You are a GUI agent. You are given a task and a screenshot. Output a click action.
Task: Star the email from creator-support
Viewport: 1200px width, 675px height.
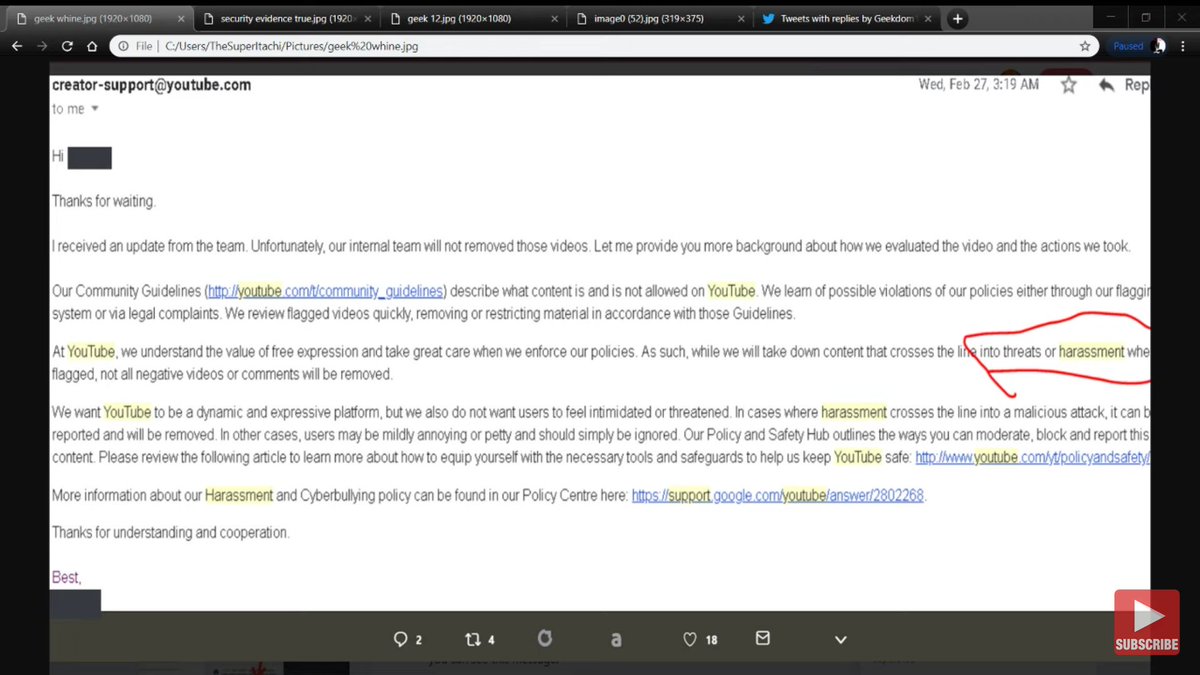(x=1068, y=85)
